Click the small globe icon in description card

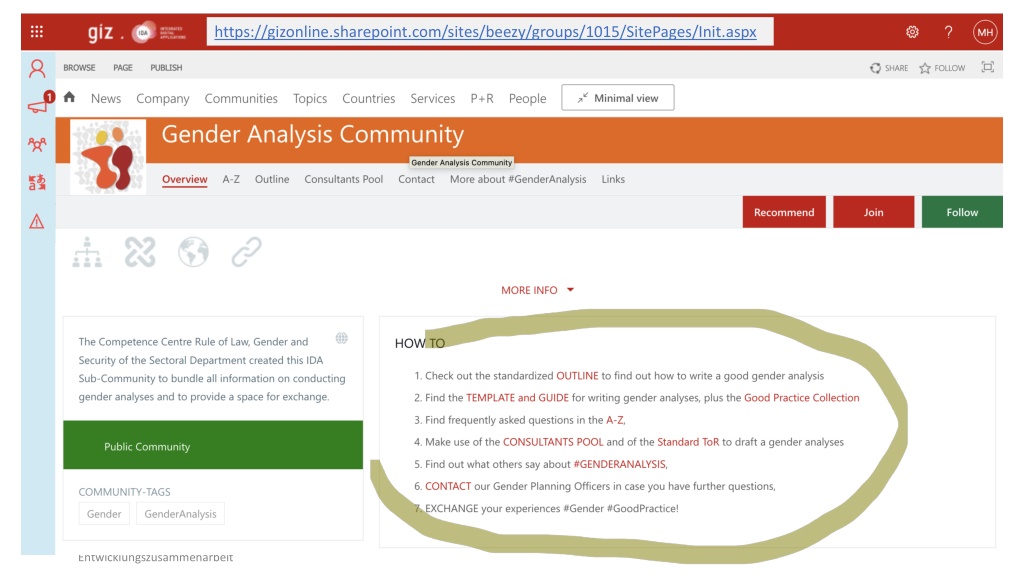tap(342, 338)
